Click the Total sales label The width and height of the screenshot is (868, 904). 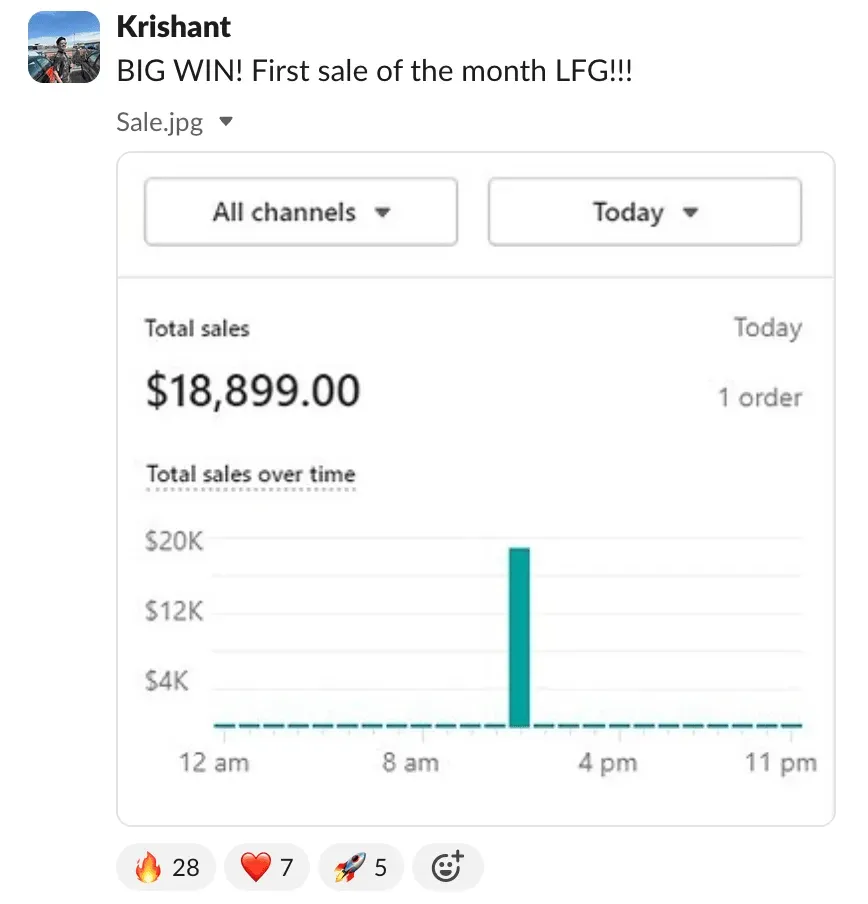(x=197, y=329)
